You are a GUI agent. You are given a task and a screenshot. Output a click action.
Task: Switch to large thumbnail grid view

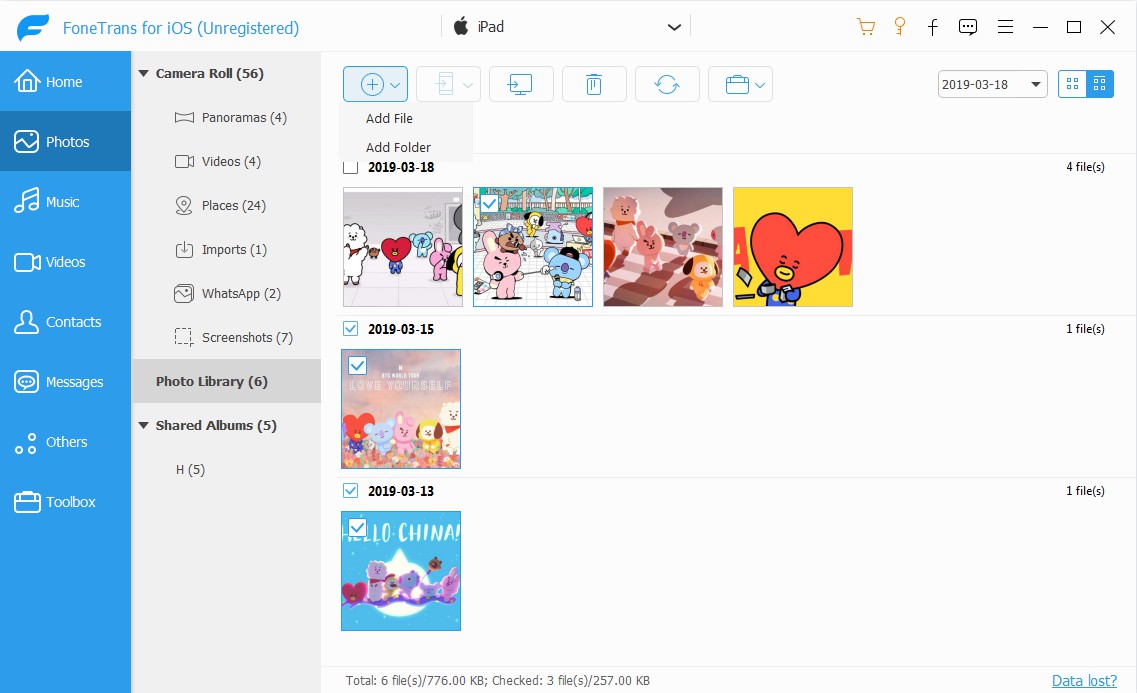tap(1072, 84)
